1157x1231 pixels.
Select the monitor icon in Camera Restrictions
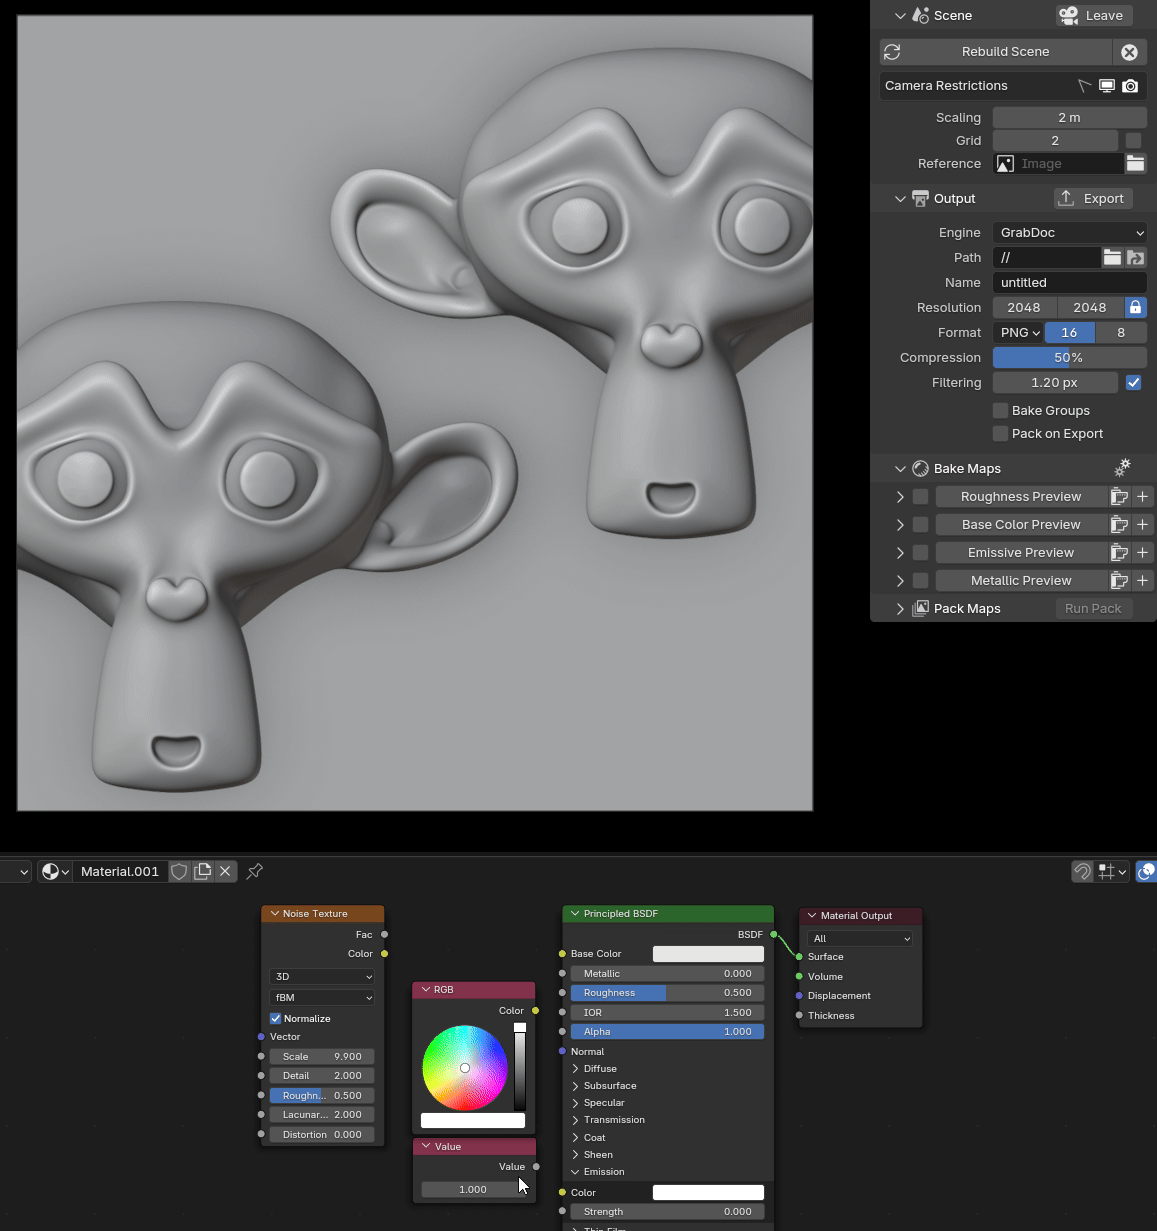point(1107,86)
